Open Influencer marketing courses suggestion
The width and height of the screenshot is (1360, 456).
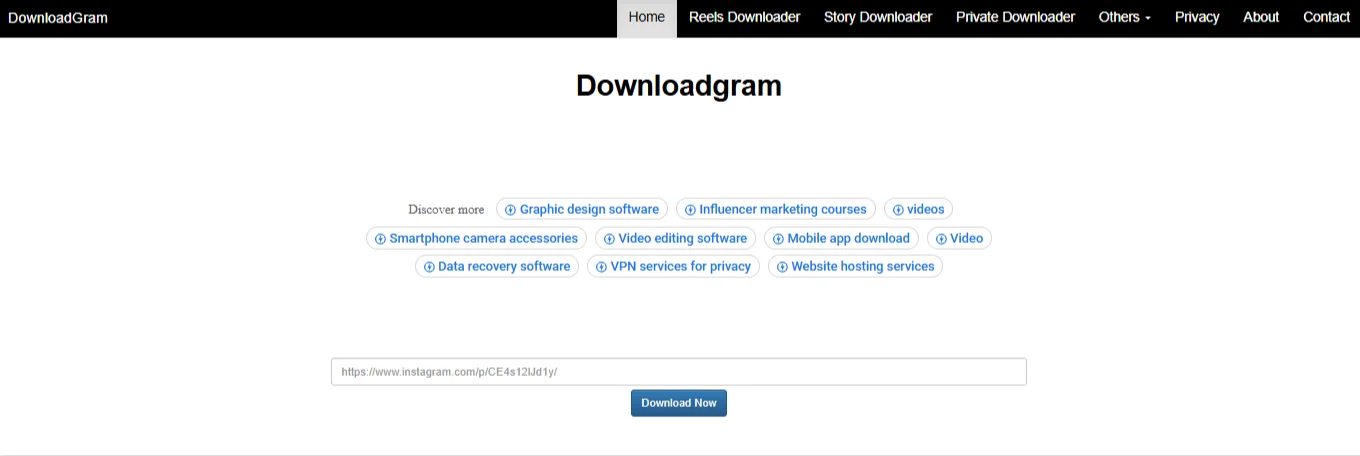[776, 209]
